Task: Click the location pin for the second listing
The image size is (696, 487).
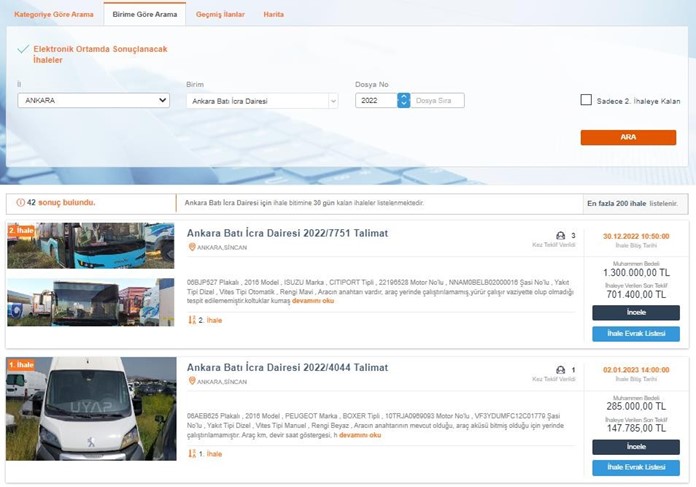Action: 192,382
